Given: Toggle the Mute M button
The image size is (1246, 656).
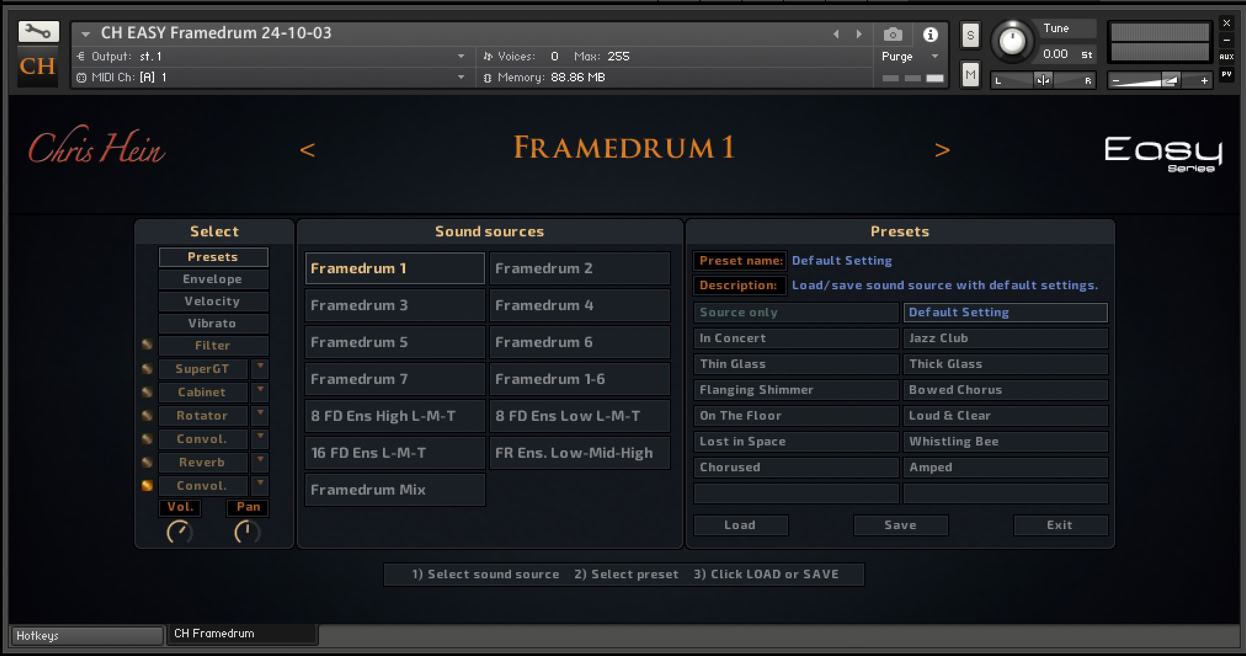Looking at the screenshot, I should [x=970, y=75].
